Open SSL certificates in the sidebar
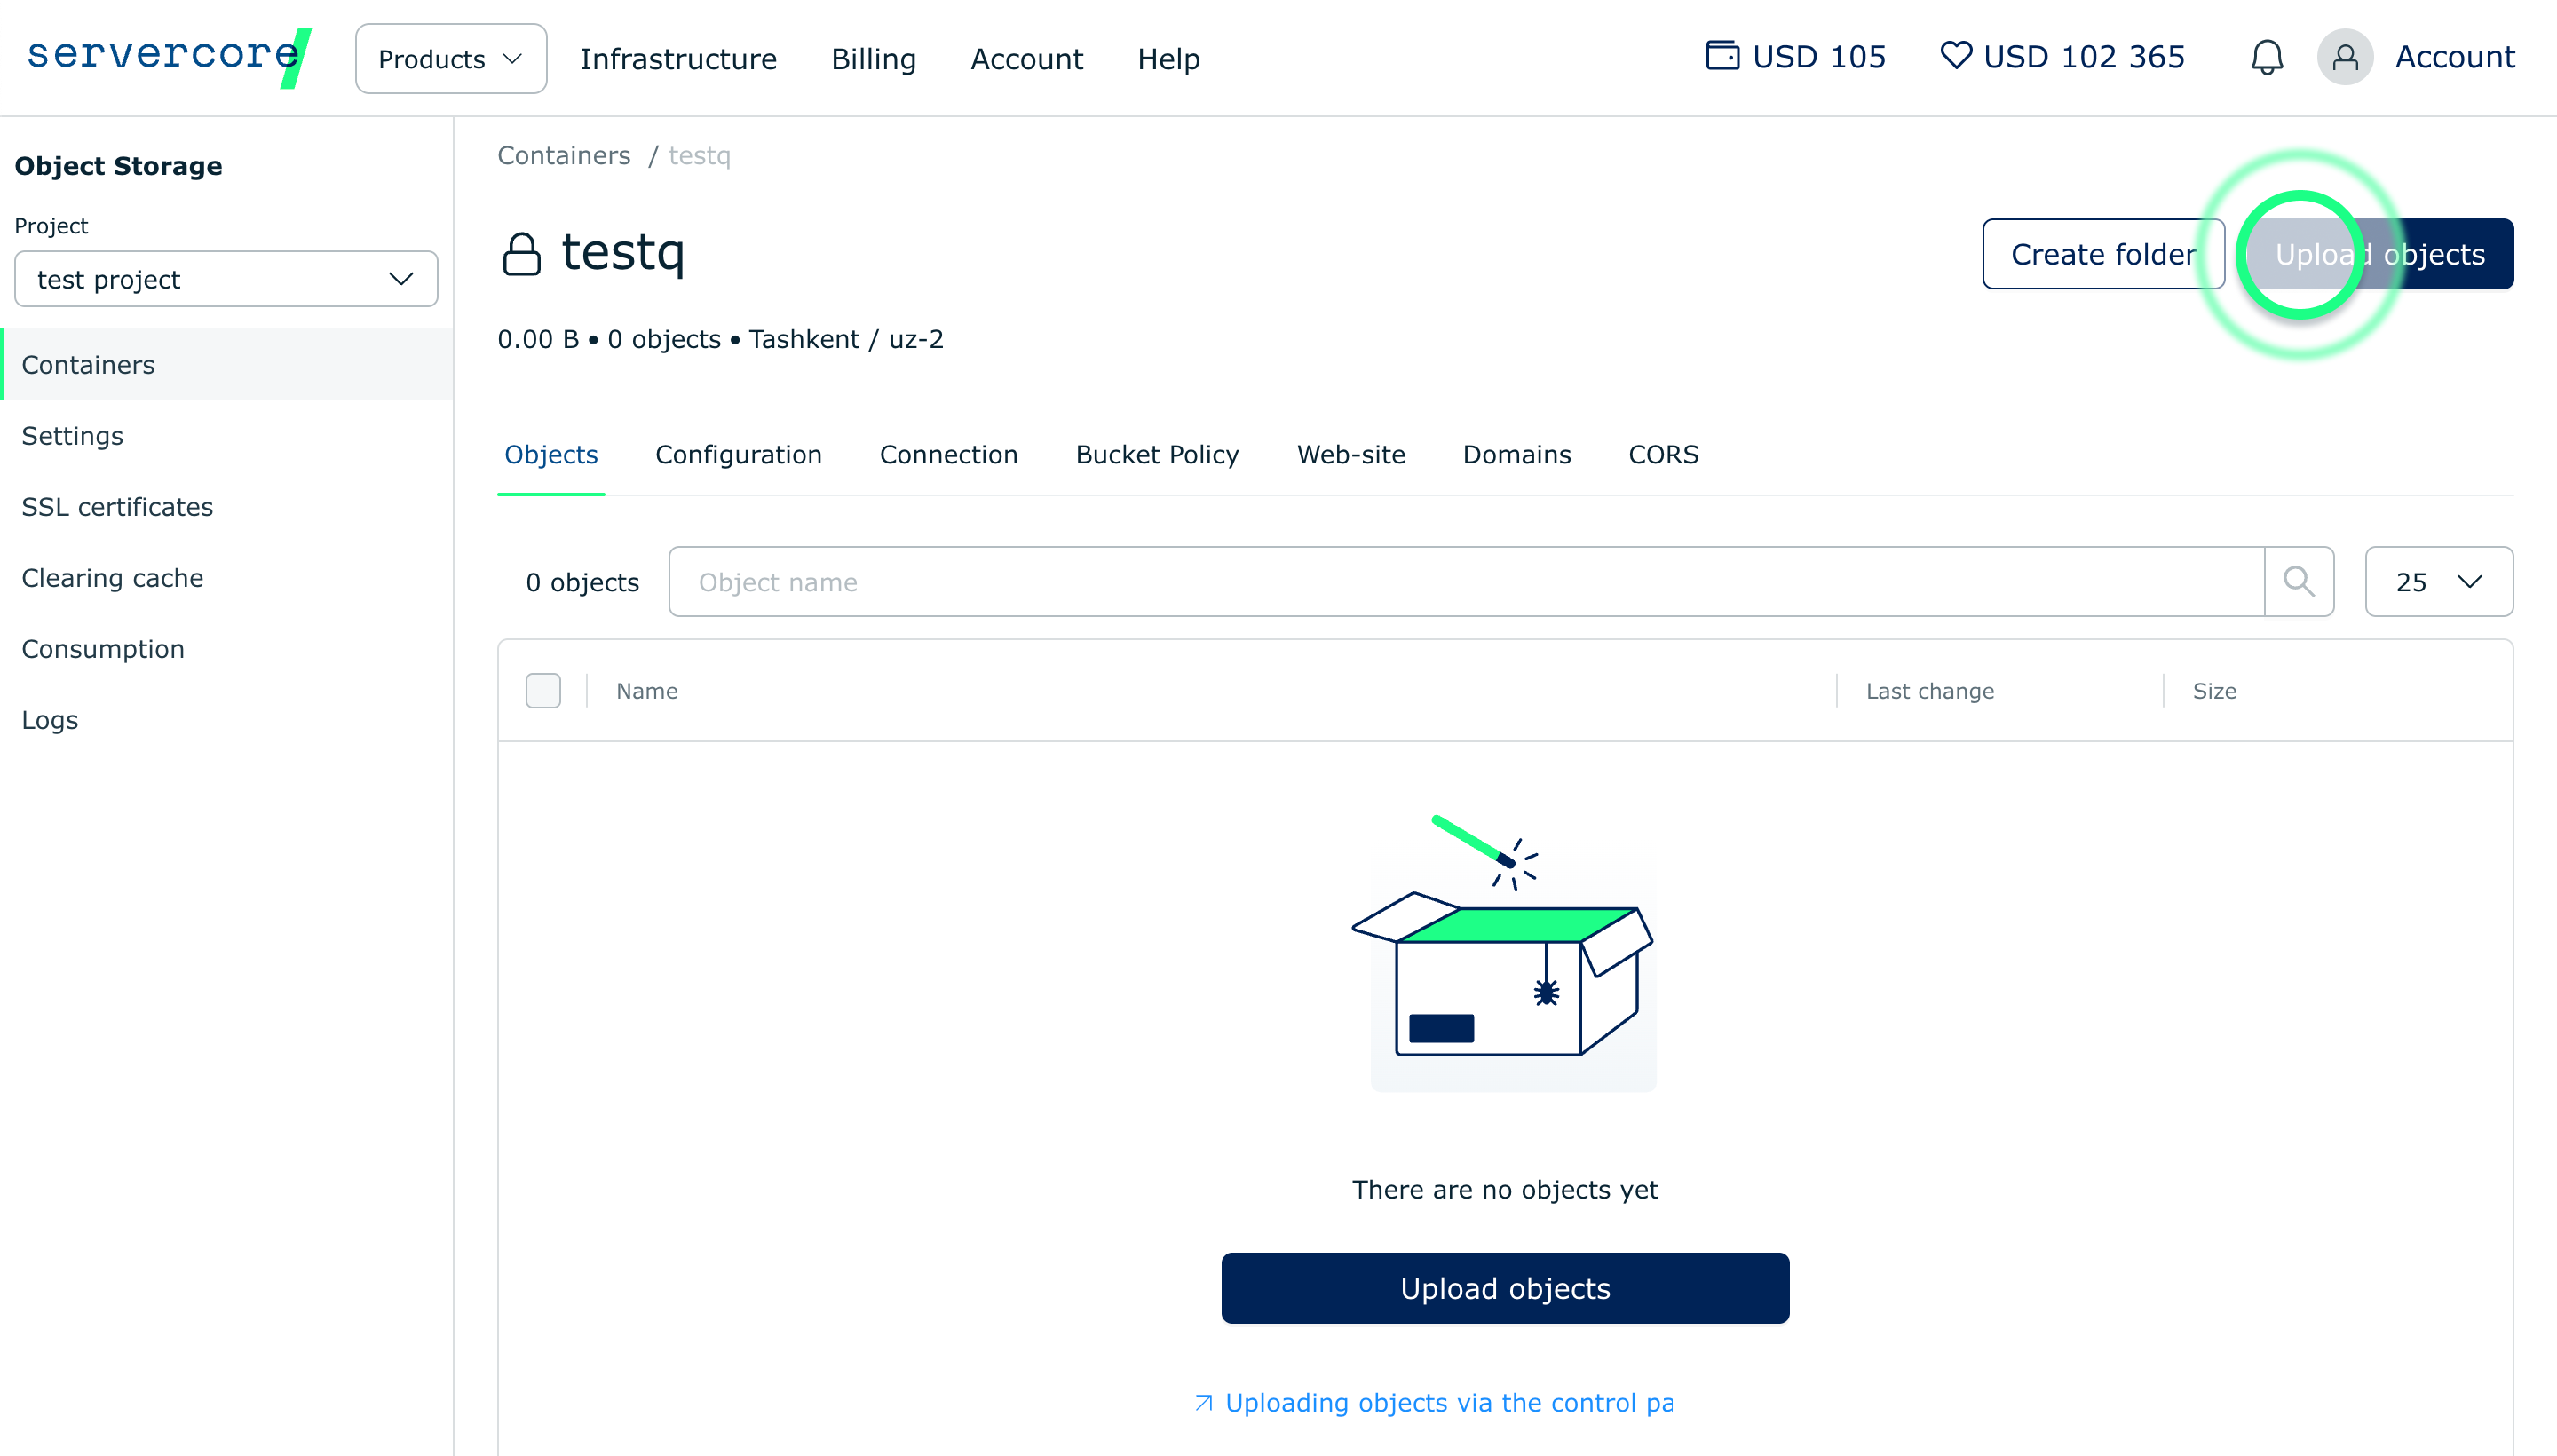This screenshot has height=1456, width=2557. coord(117,507)
